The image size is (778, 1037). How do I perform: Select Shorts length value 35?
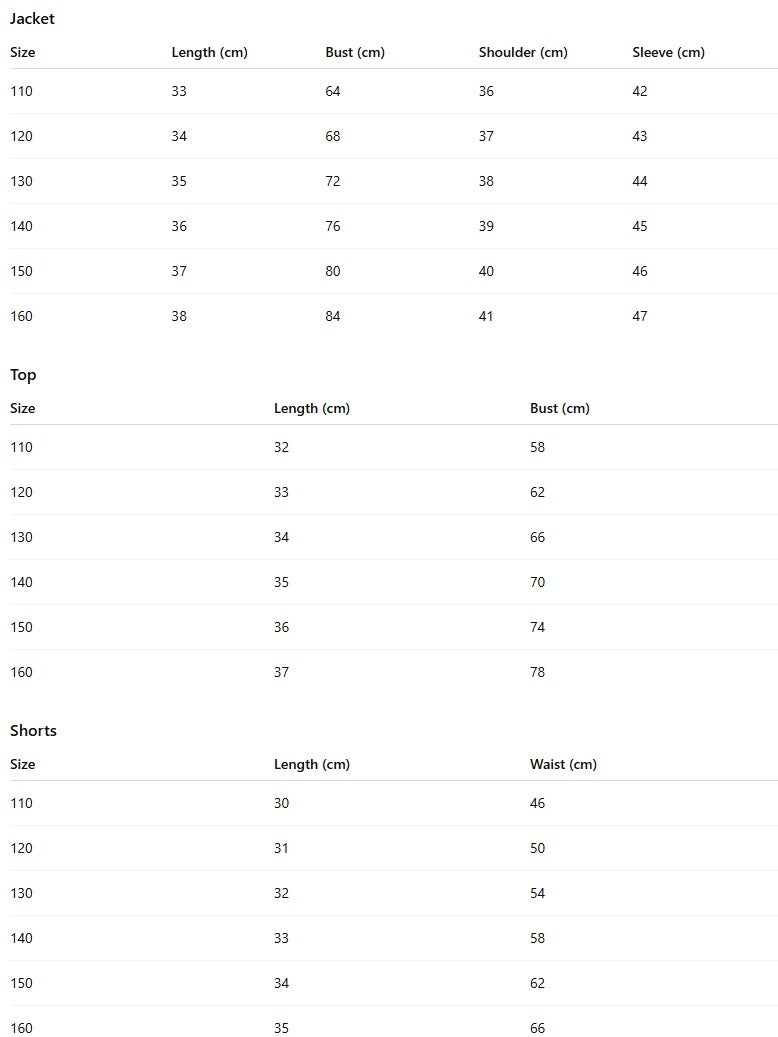281,1029
